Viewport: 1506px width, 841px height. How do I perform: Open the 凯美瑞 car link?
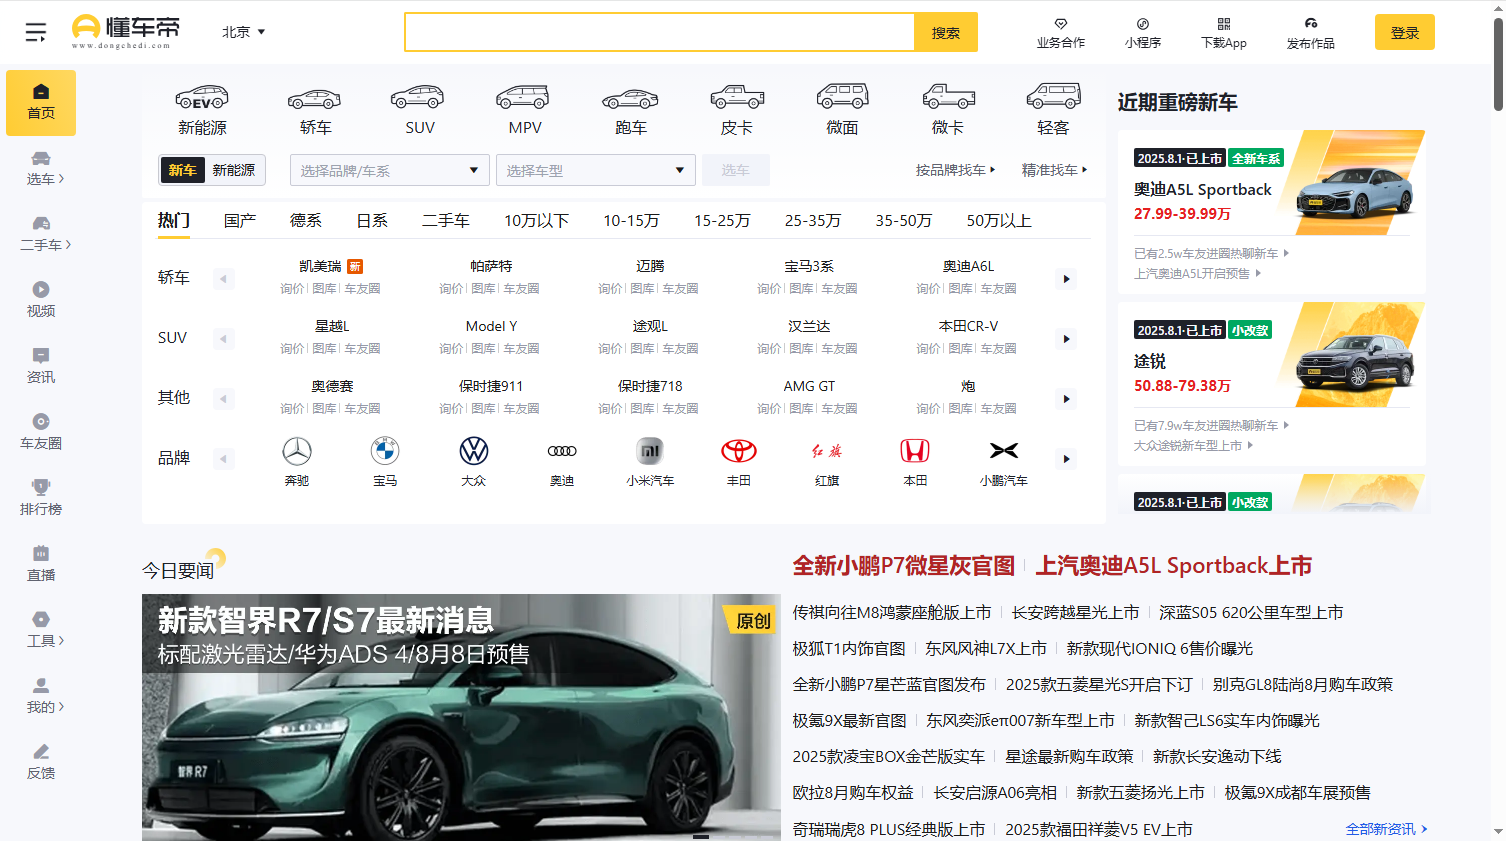(320, 266)
